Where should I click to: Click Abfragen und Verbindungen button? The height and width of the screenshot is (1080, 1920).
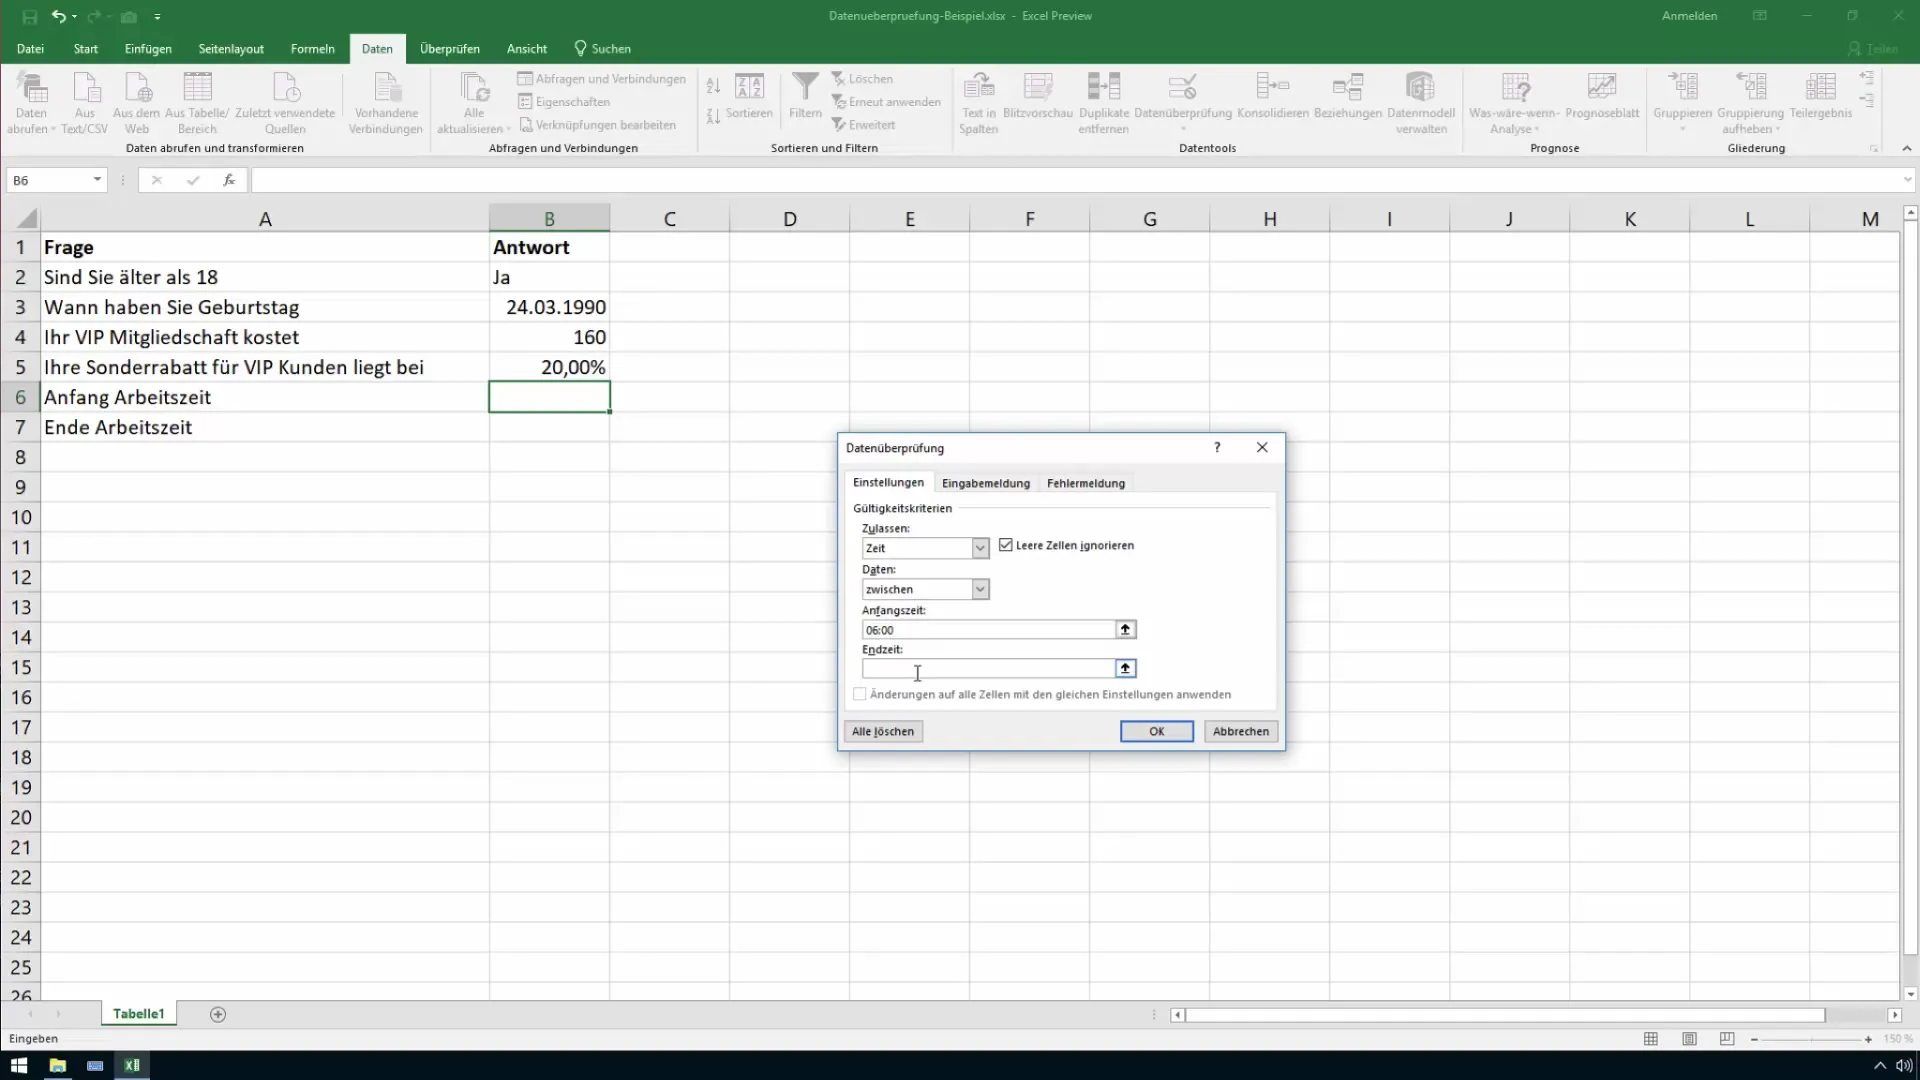(601, 79)
